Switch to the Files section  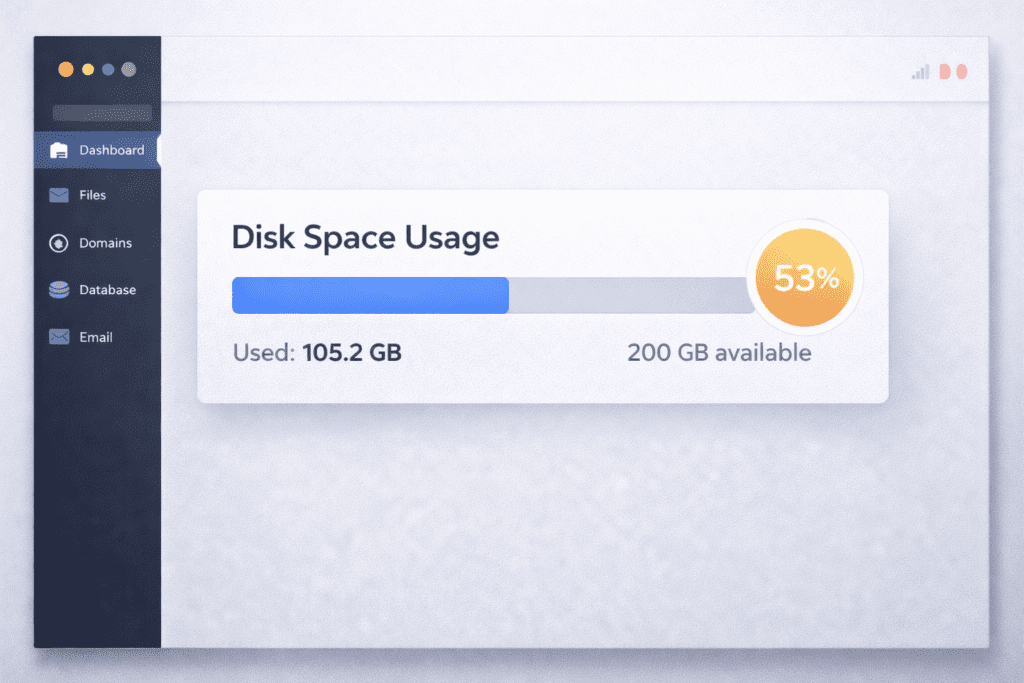tap(95, 195)
